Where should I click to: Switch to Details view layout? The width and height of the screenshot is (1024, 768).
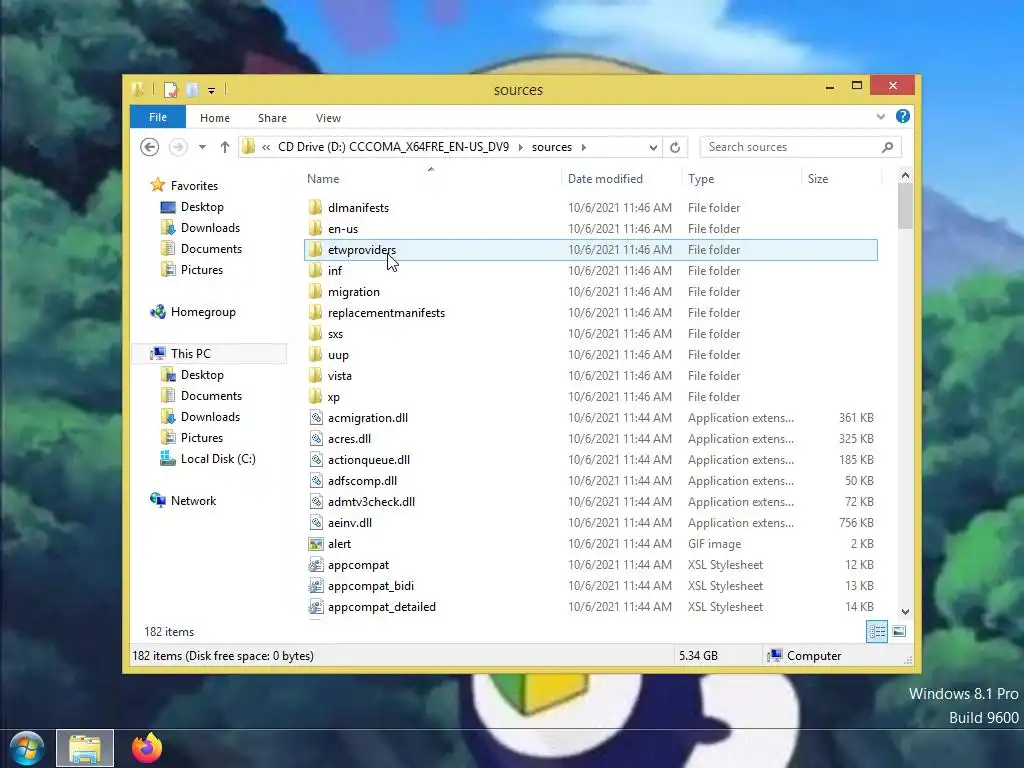877,632
